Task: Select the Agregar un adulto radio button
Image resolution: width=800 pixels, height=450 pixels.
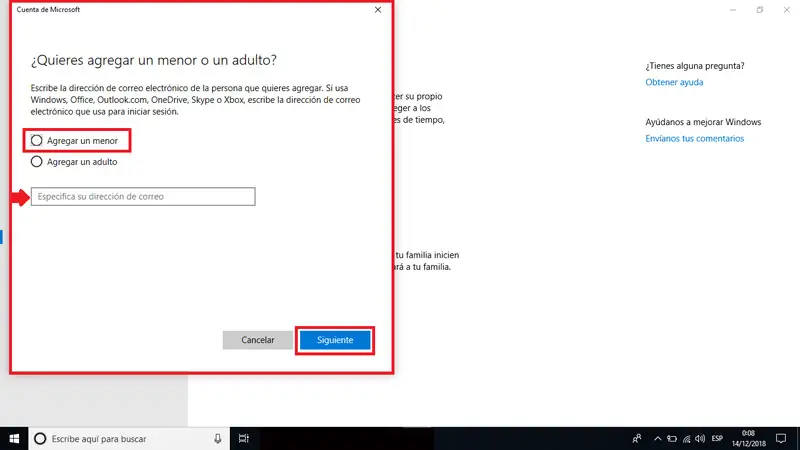Action: (36, 162)
